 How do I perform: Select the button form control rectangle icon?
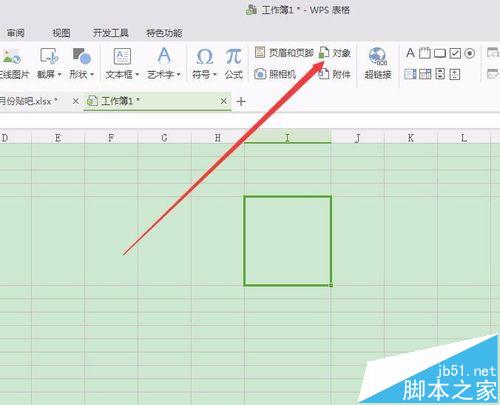440,53
